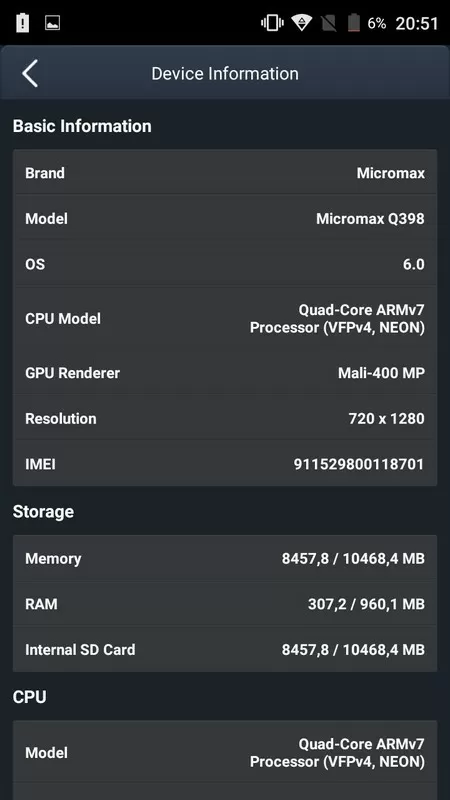The height and width of the screenshot is (800, 450).
Task: Tap the no-SIM status icon
Action: click(x=330, y=23)
